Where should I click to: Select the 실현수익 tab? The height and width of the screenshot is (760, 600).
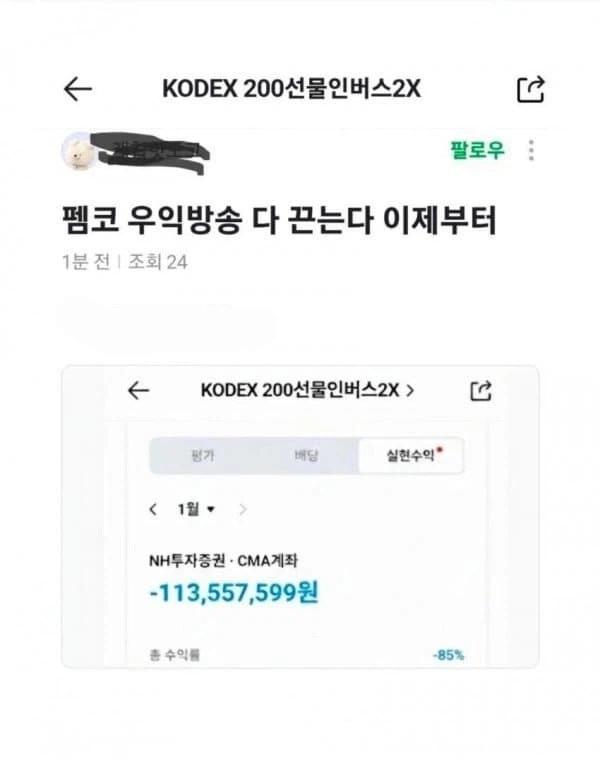click(411, 456)
